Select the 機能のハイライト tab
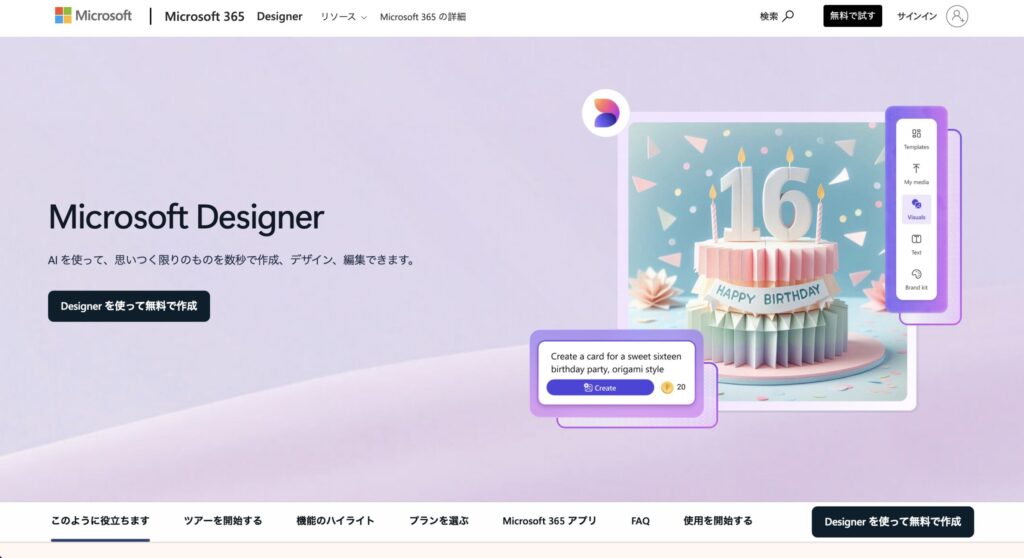This screenshot has width=1024, height=558. [x=335, y=521]
